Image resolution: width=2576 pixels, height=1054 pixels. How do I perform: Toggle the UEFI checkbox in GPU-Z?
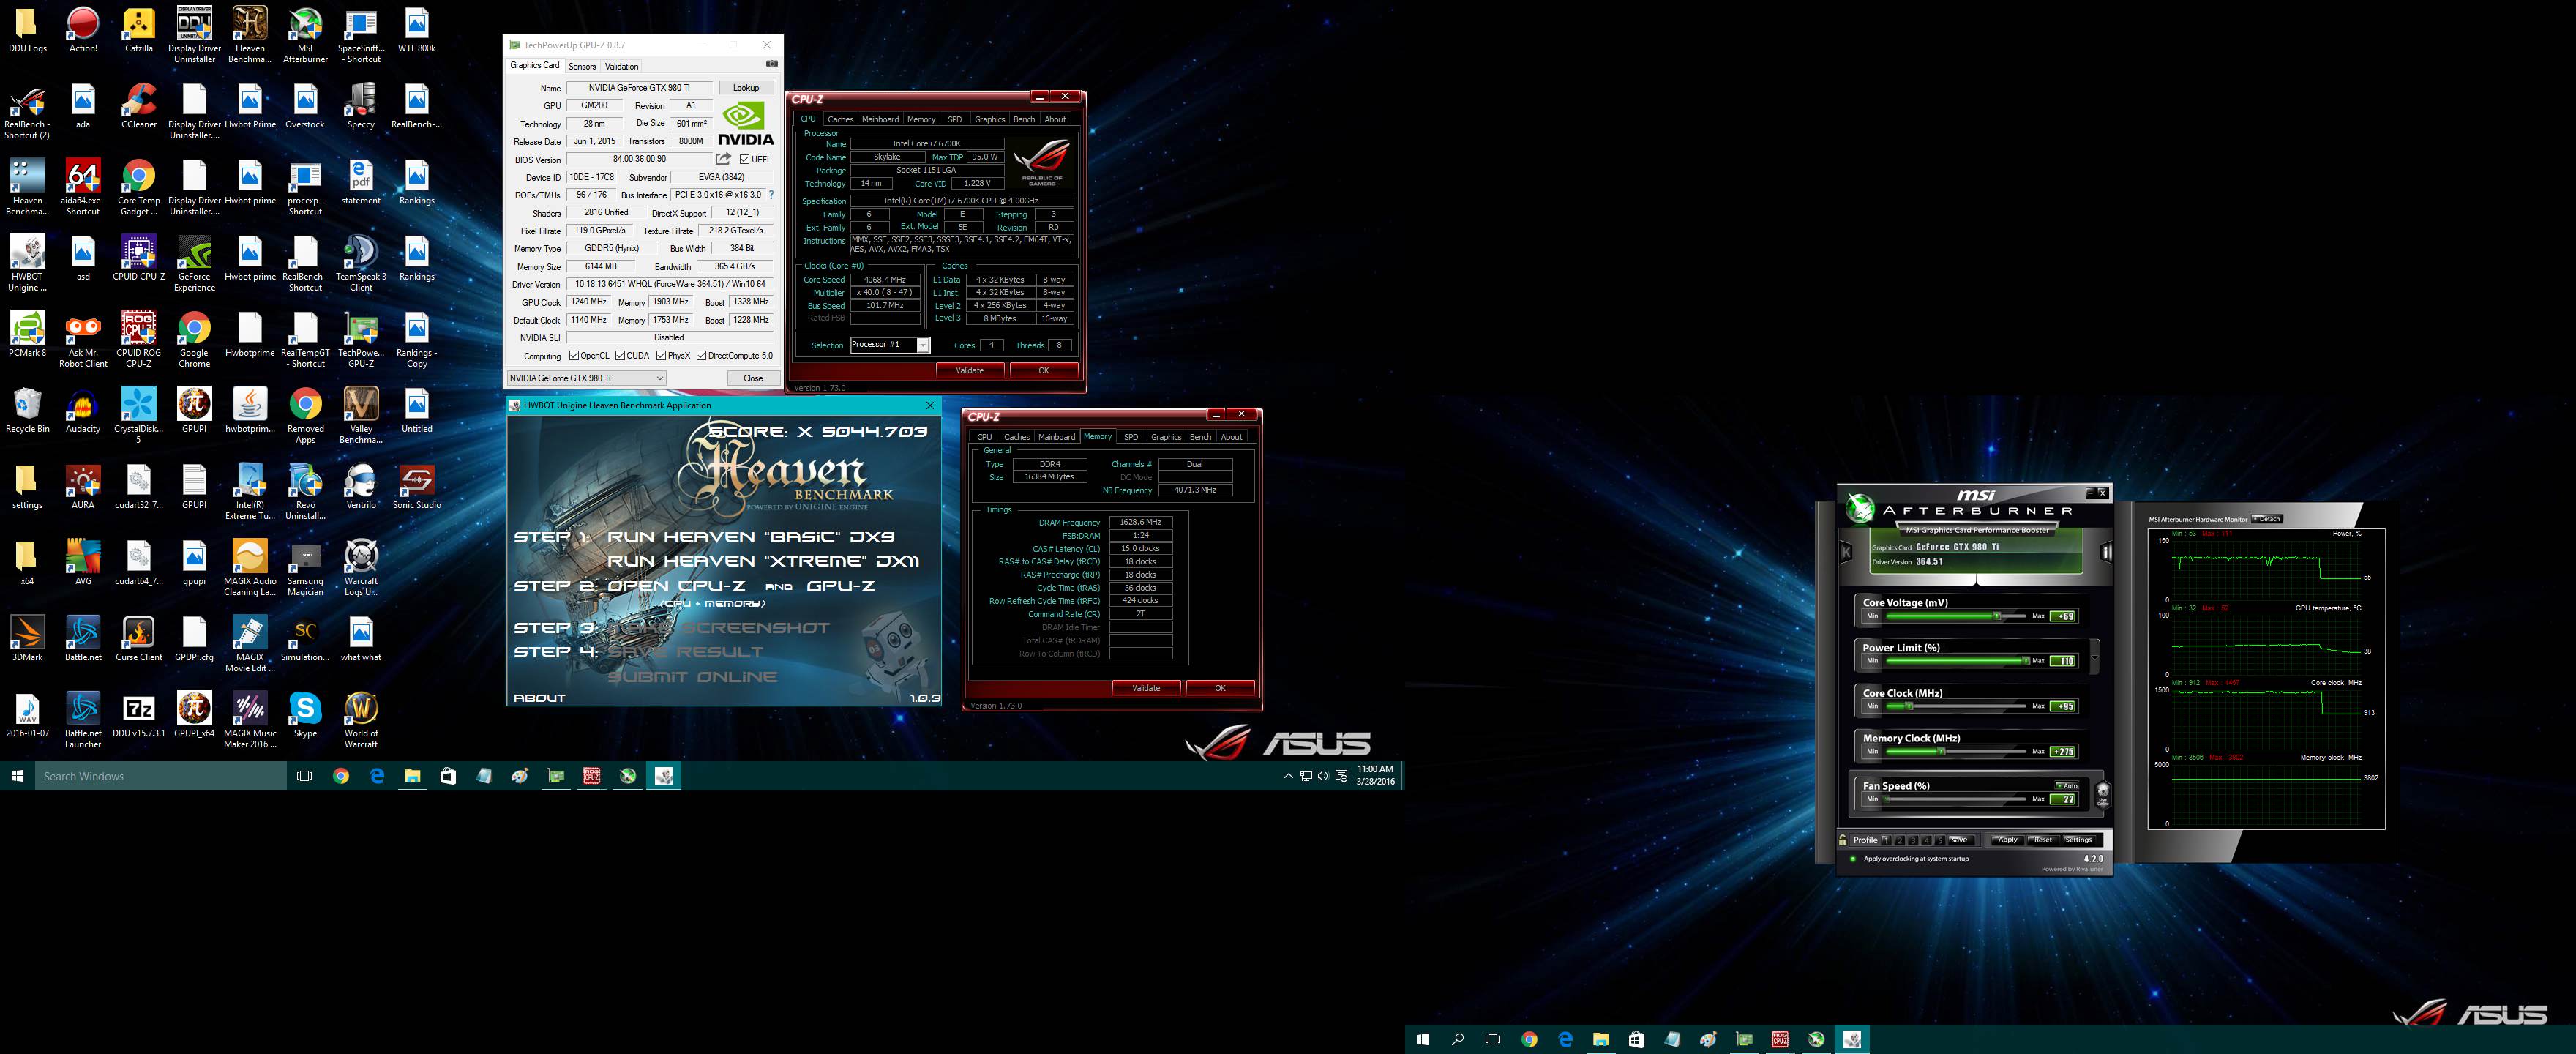(x=744, y=159)
